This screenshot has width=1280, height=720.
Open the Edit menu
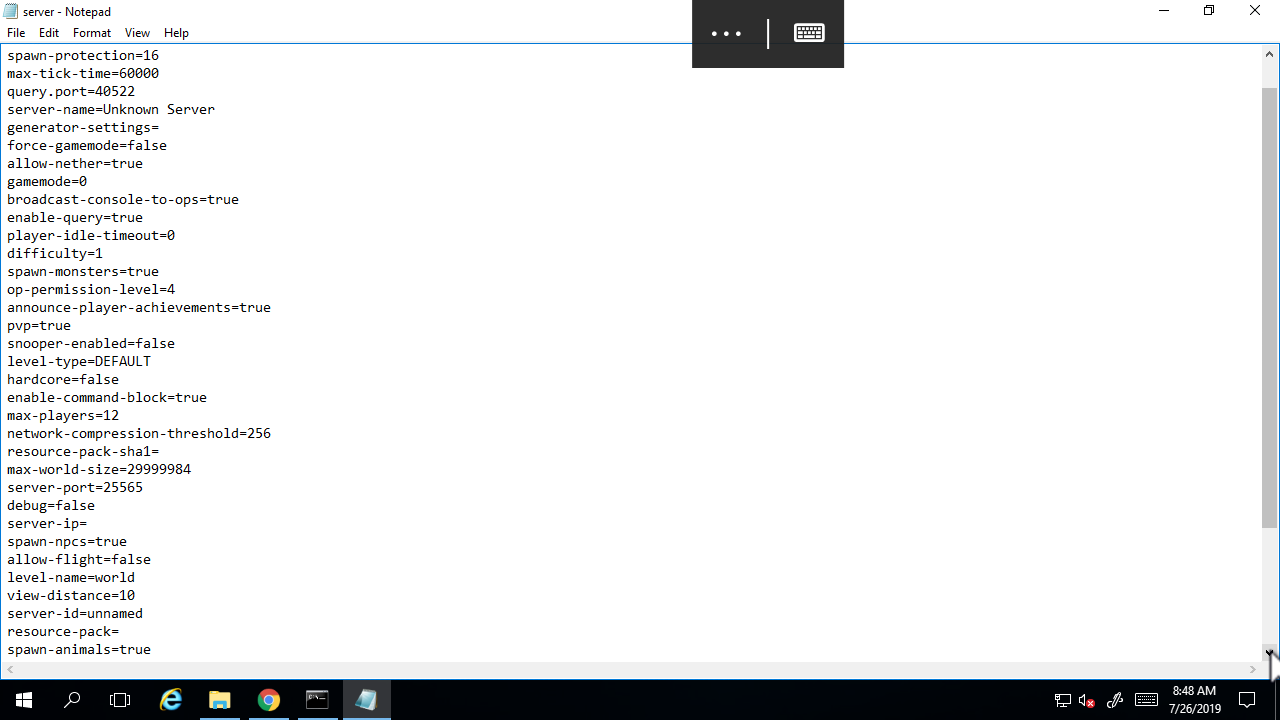click(x=49, y=33)
